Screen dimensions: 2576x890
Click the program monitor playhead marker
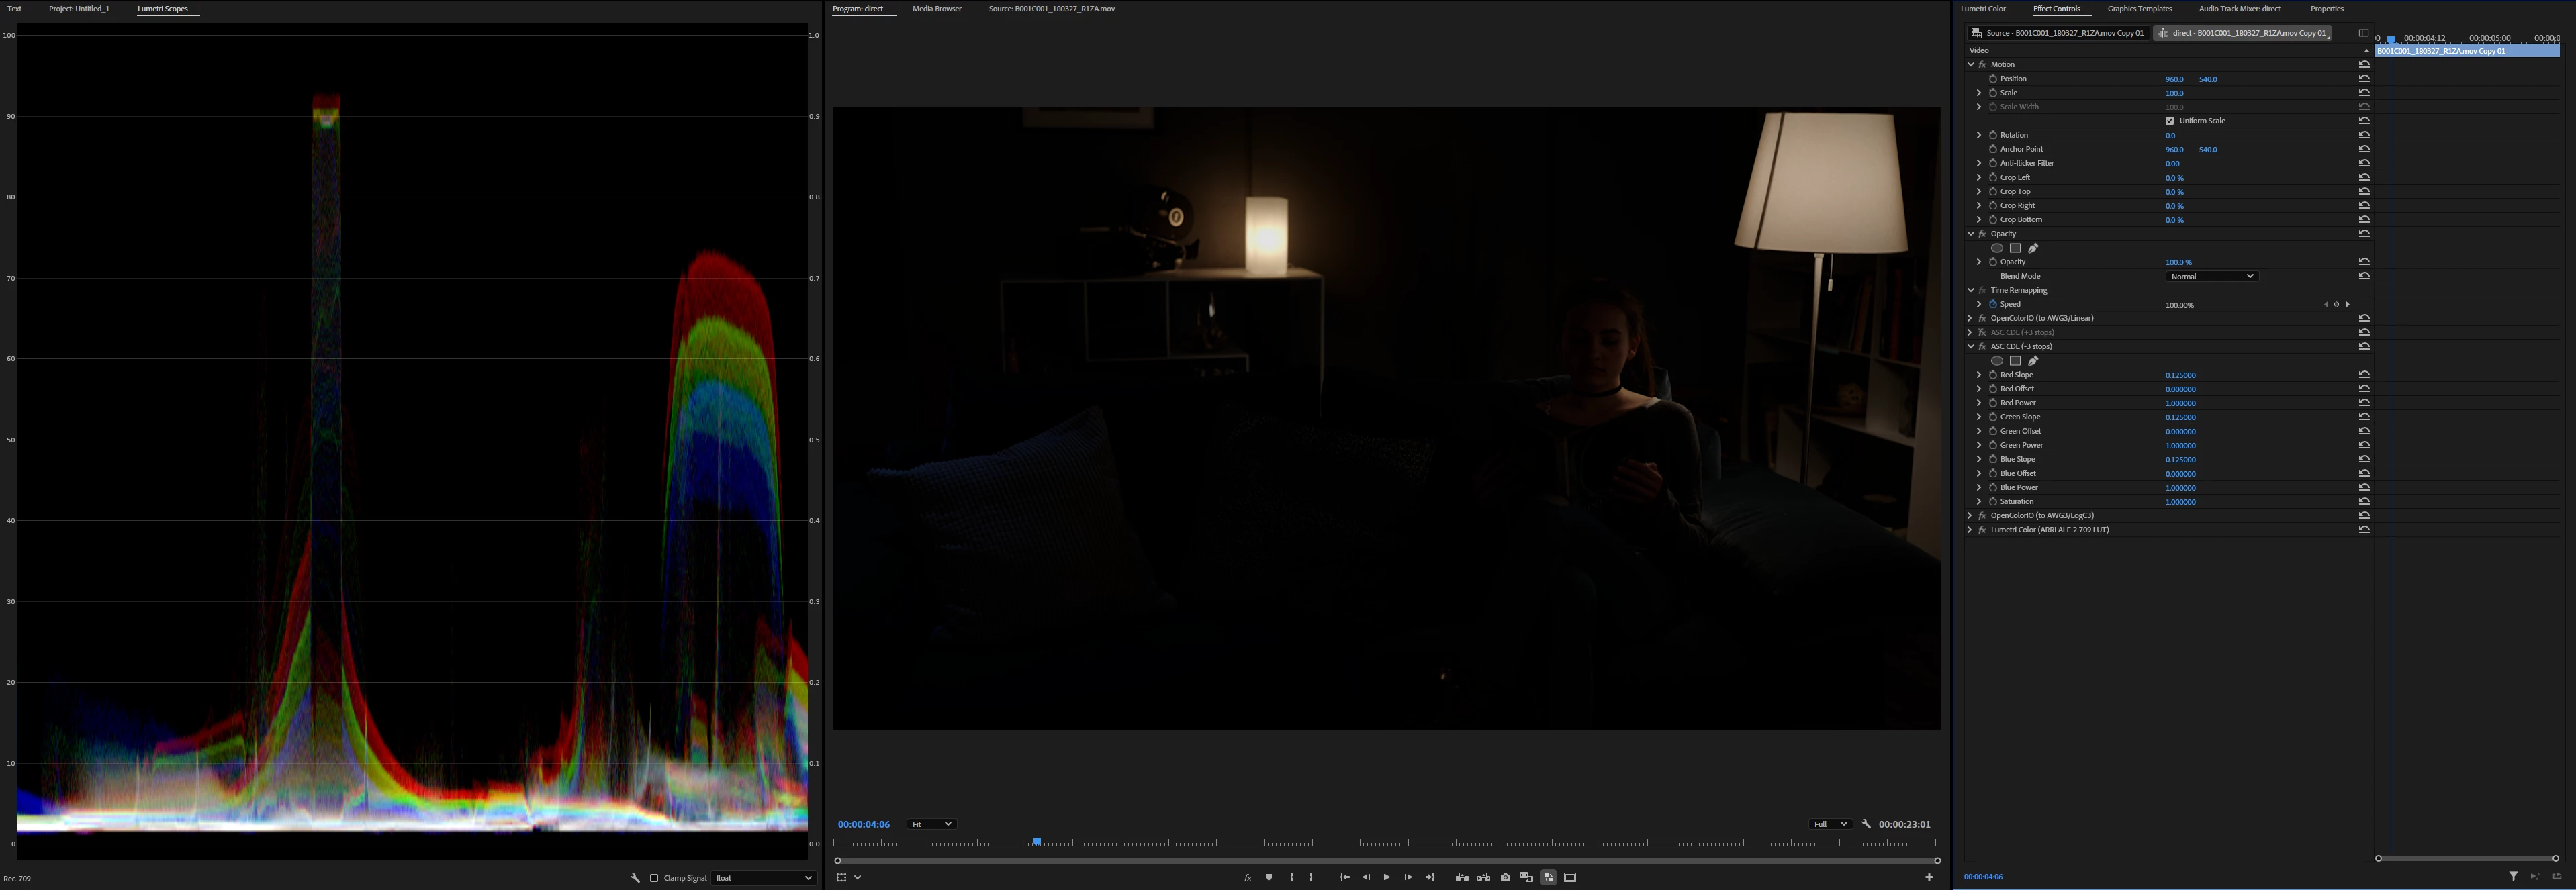(x=1037, y=842)
